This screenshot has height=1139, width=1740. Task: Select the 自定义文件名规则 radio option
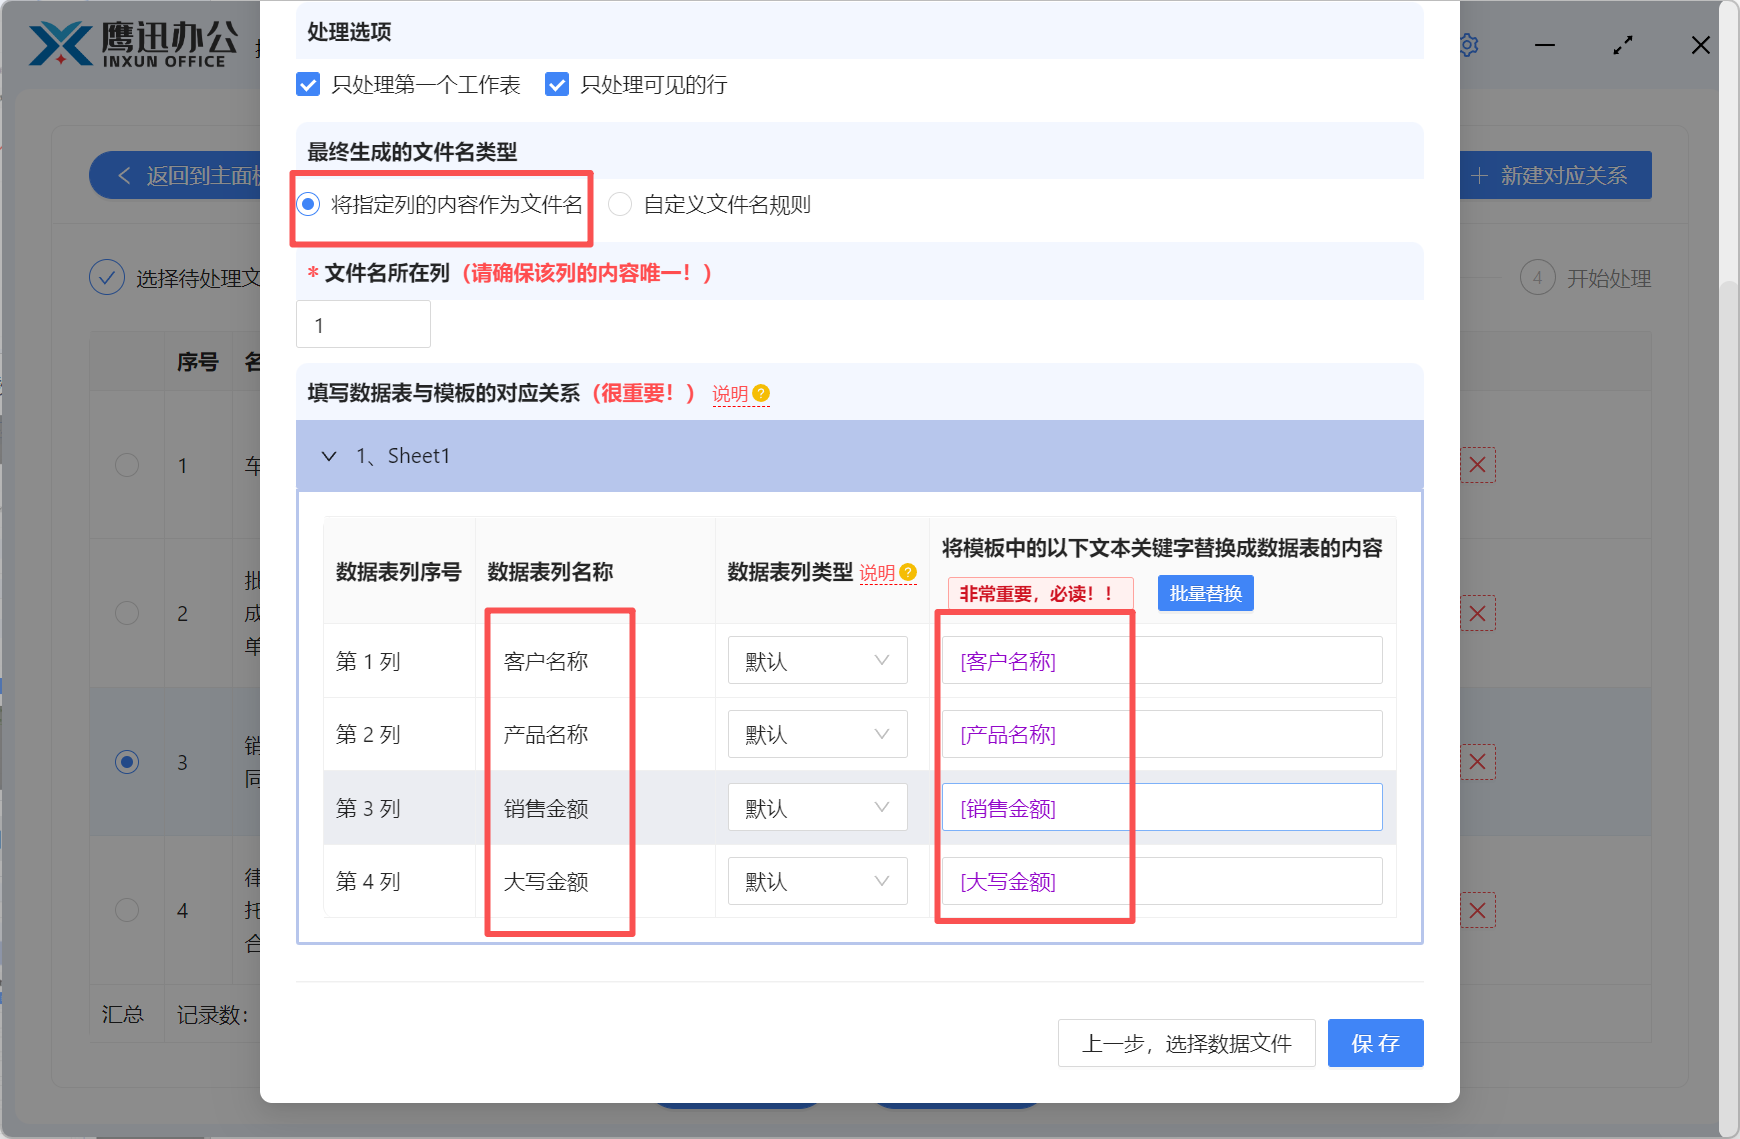click(x=619, y=204)
